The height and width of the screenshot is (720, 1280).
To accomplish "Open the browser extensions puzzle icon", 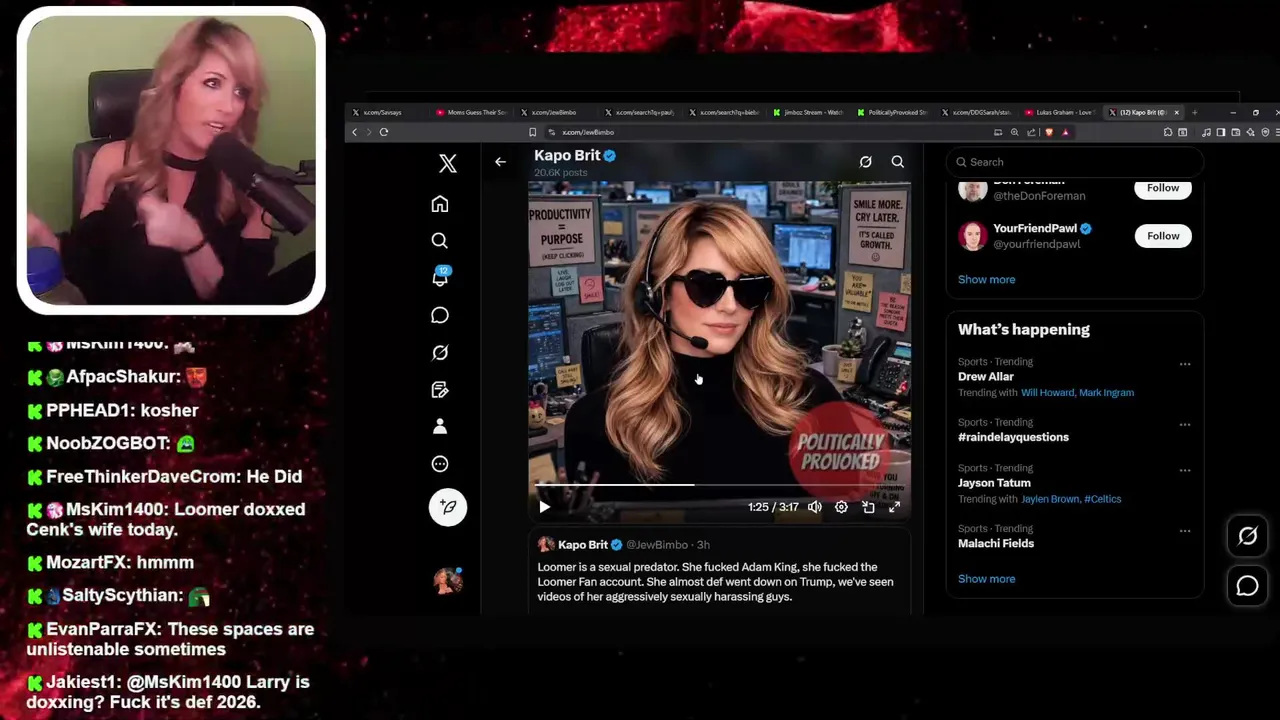I will [1167, 132].
